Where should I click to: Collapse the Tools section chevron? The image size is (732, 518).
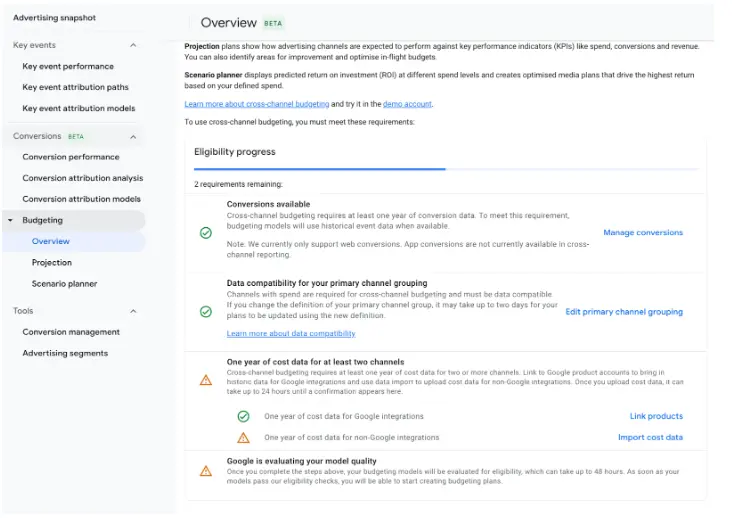click(133, 311)
